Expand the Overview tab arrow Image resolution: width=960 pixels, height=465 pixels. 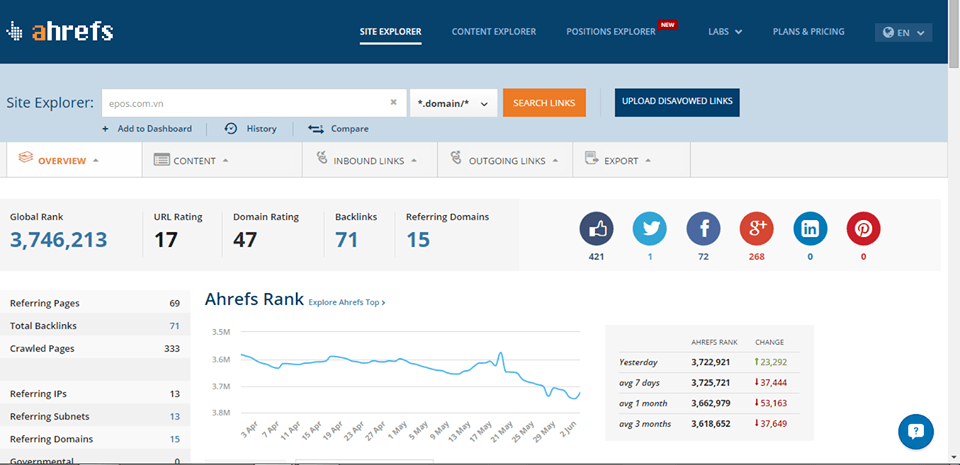(96, 160)
